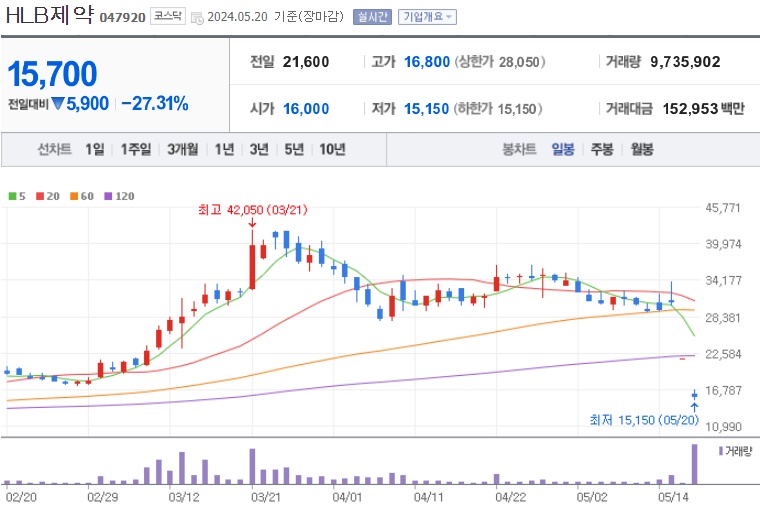Screen dimensions: 760x508
Task: Click the high price 16,800
Action: tap(427, 62)
